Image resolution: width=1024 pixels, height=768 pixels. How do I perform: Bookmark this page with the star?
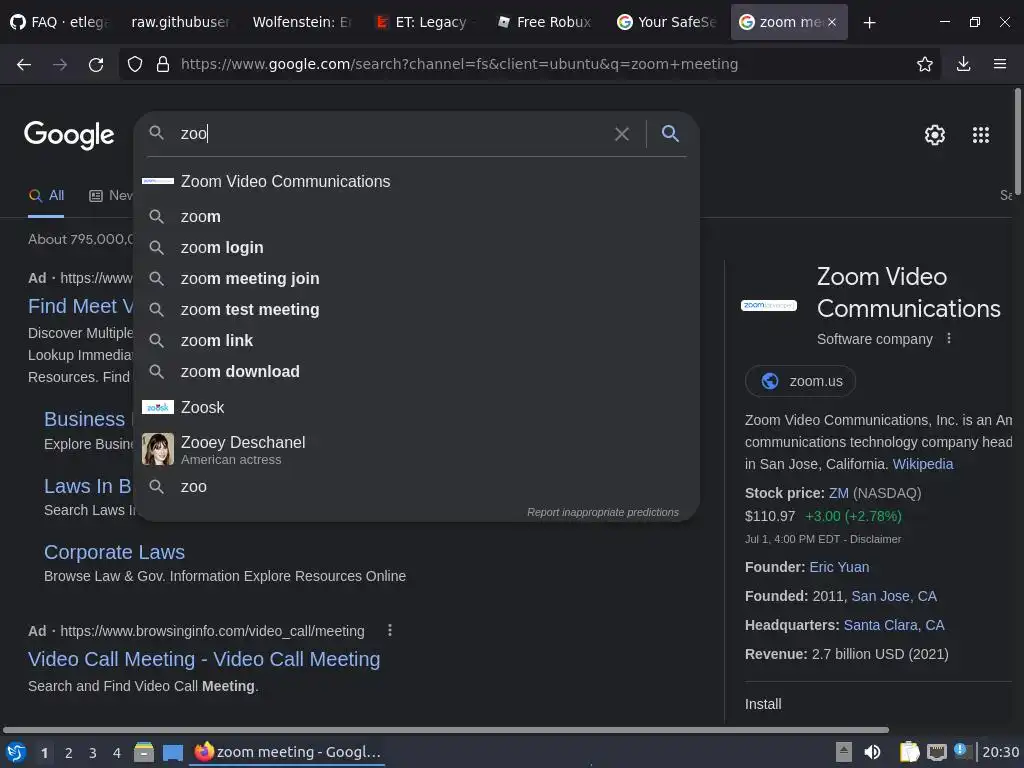pos(925,64)
